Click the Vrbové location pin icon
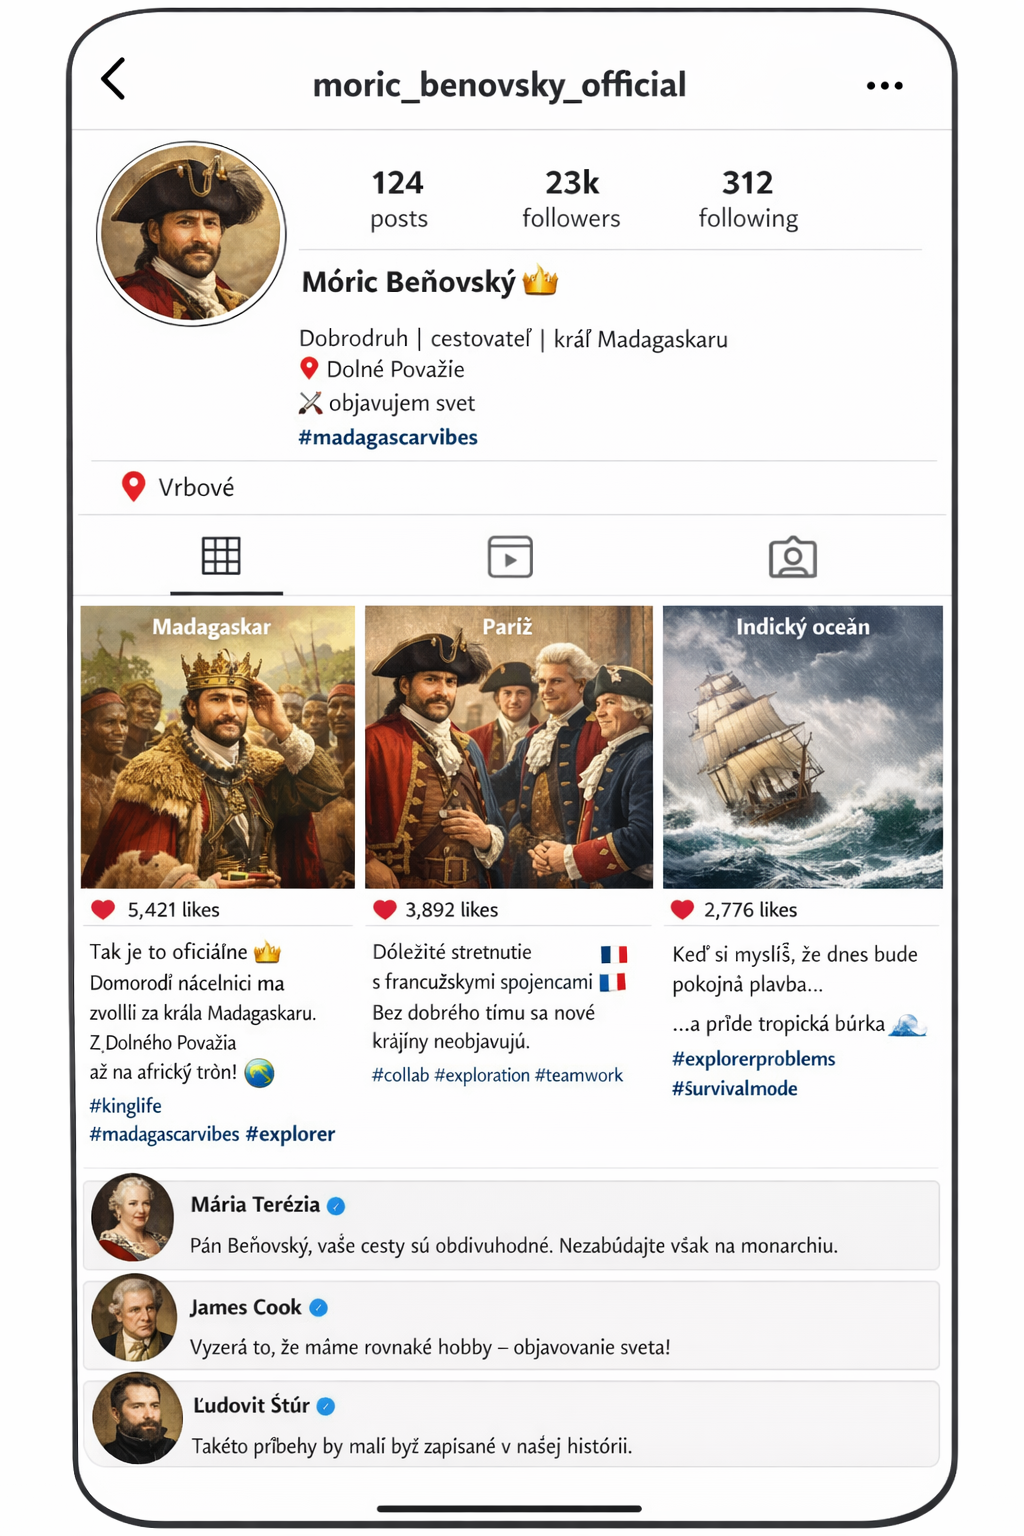This screenshot has height=1536, width=1024. click(x=133, y=487)
